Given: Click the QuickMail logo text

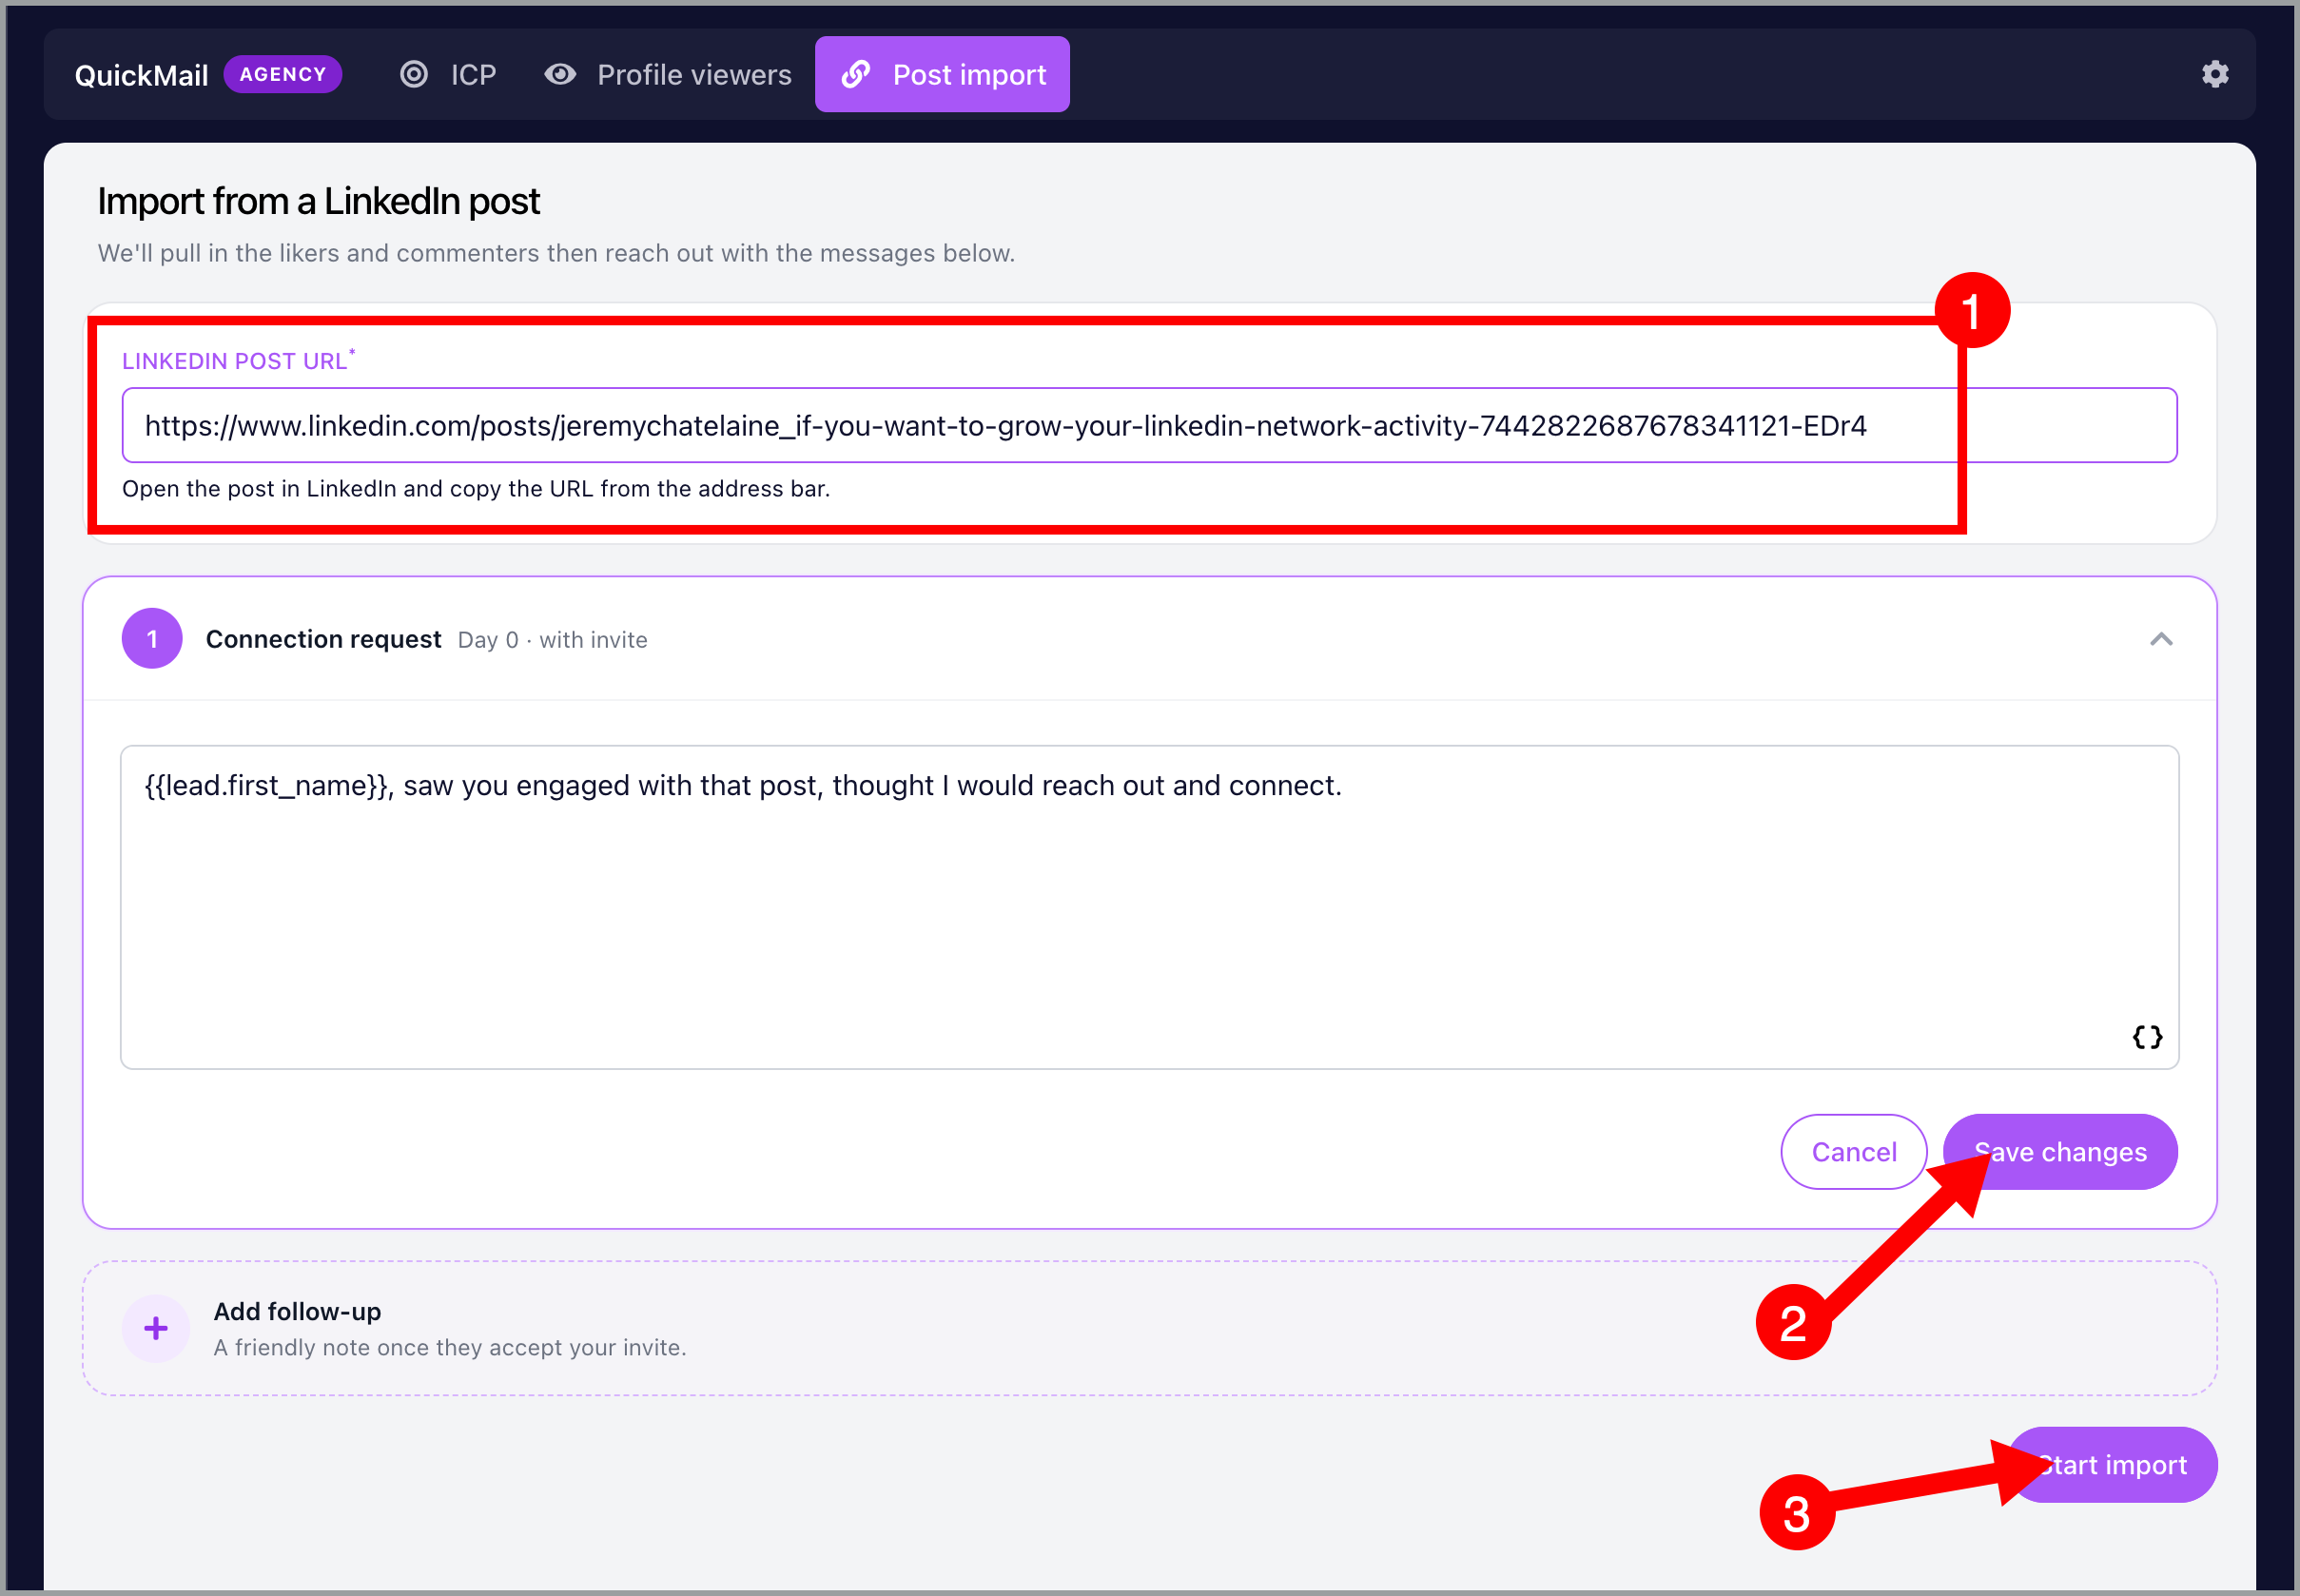Looking at the screenshot, I should [141, 75].
